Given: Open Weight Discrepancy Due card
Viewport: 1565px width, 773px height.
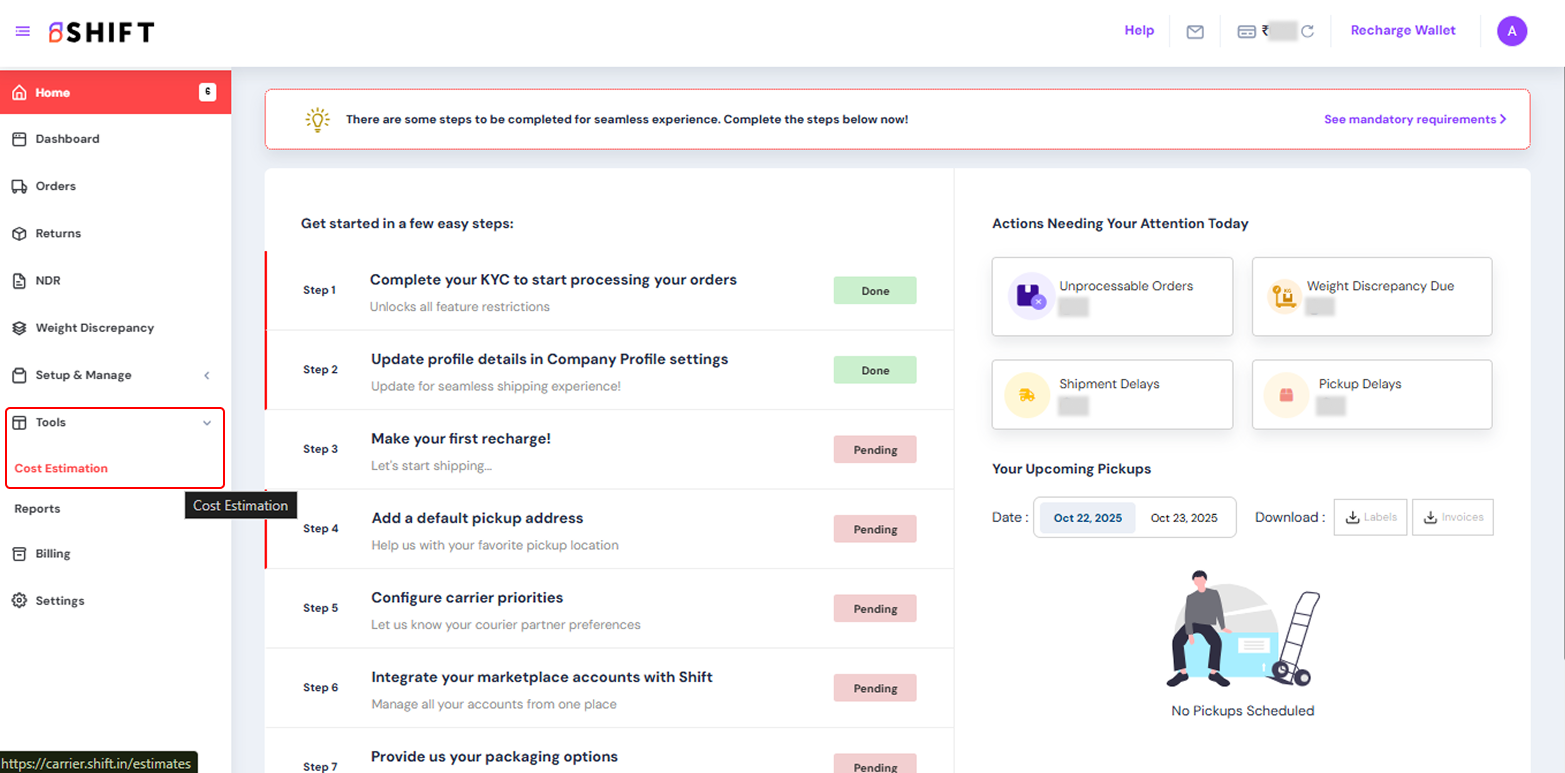Looking at the screenshot, I should click(x=1371, y=296).
